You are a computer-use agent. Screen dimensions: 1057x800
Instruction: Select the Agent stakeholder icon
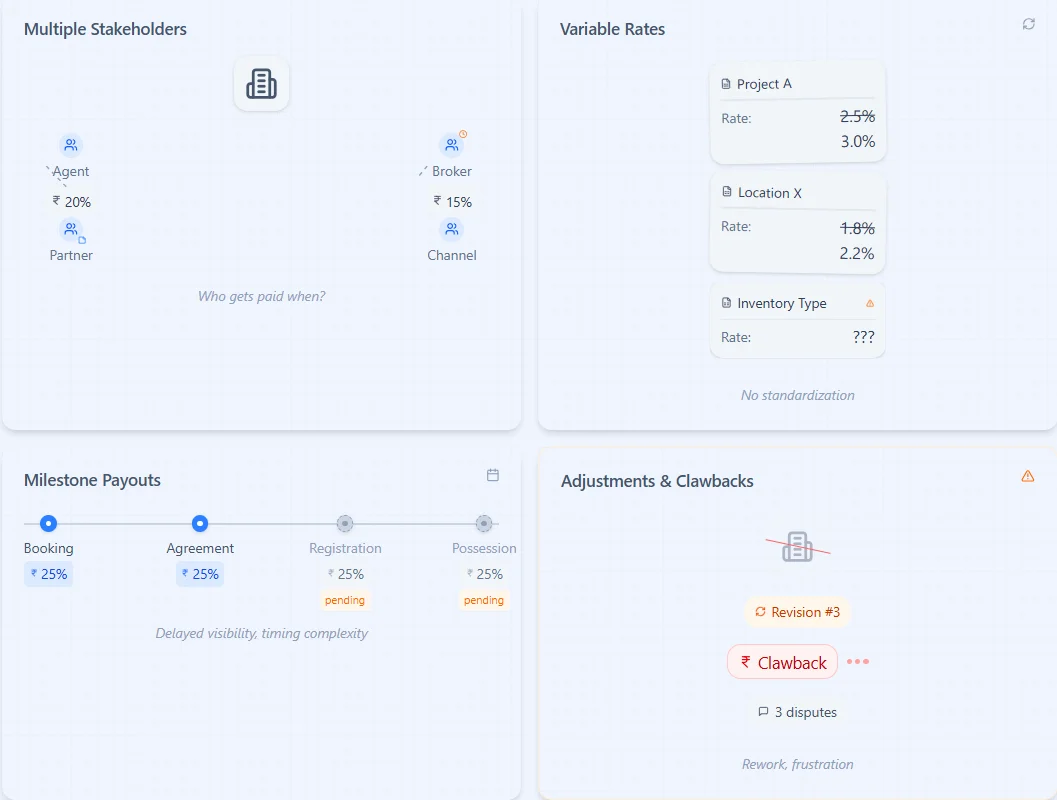click(69, 144)
